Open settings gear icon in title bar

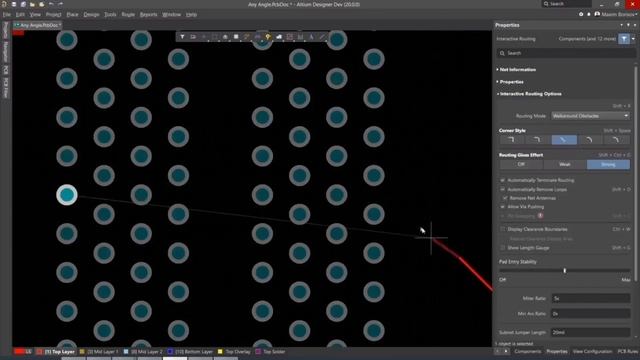coord(581,14)
